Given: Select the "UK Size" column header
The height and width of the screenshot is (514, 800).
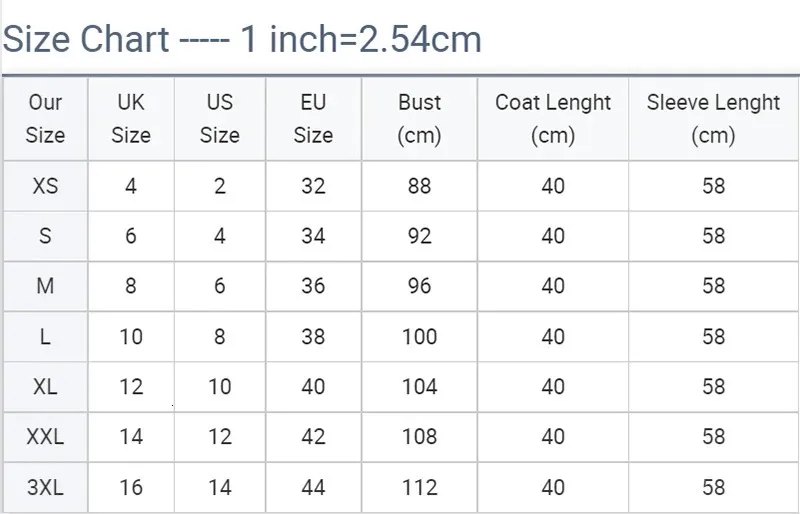Looking at the screenshot, I should [131, 118].
